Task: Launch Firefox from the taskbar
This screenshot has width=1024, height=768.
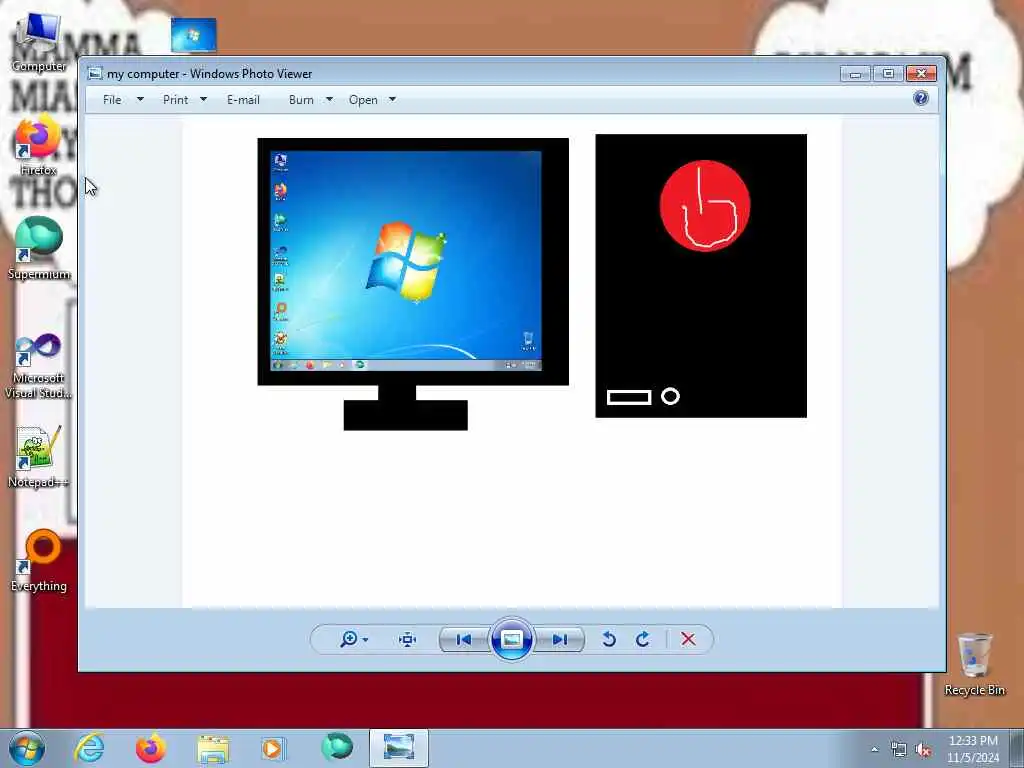Action: pos(151,748)
